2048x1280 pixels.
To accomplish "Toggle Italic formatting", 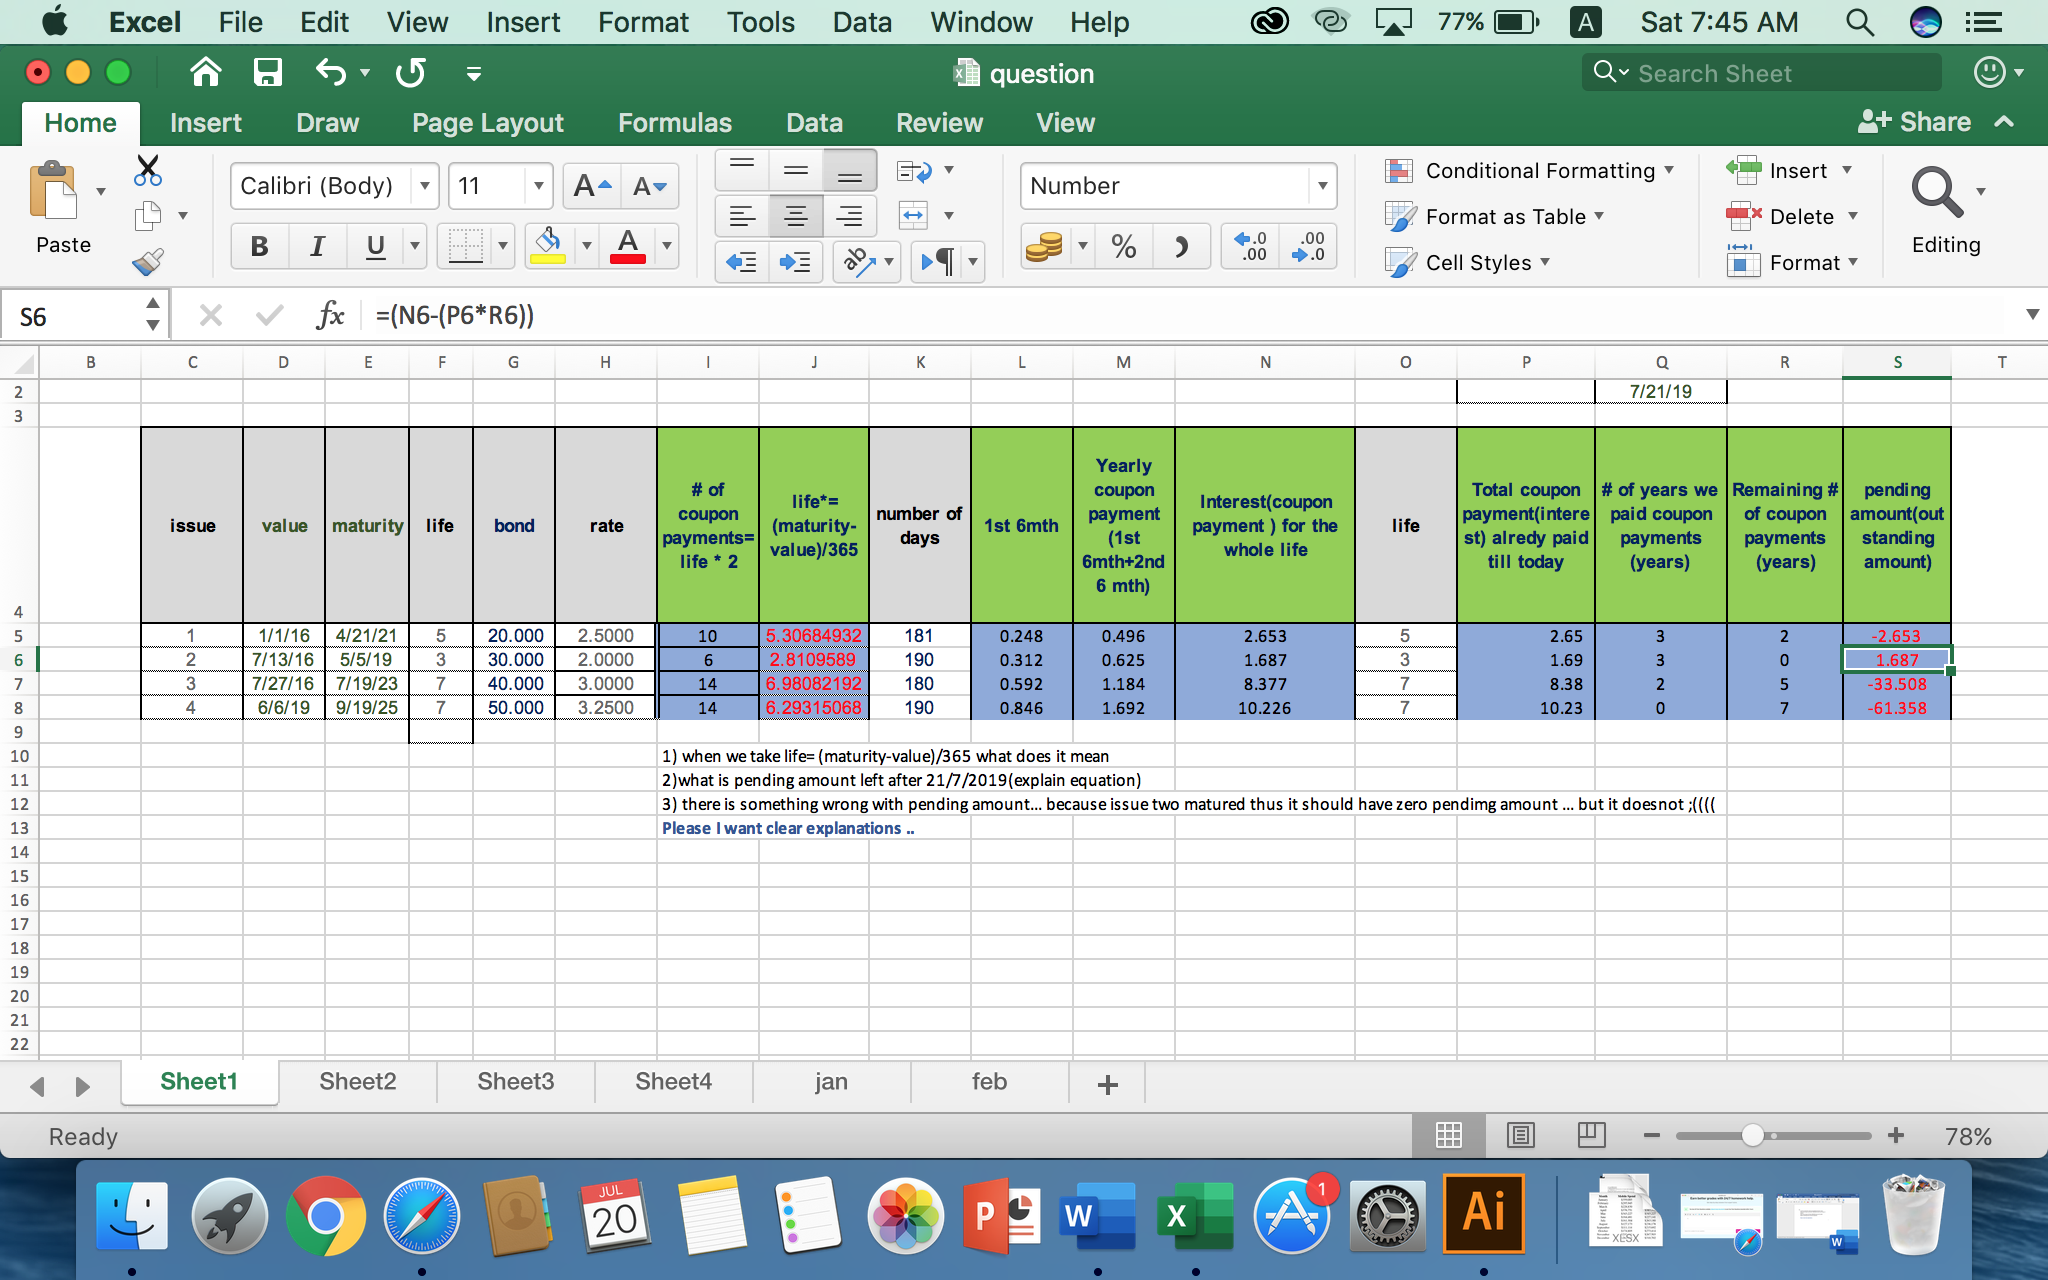I will coord(317,246).
